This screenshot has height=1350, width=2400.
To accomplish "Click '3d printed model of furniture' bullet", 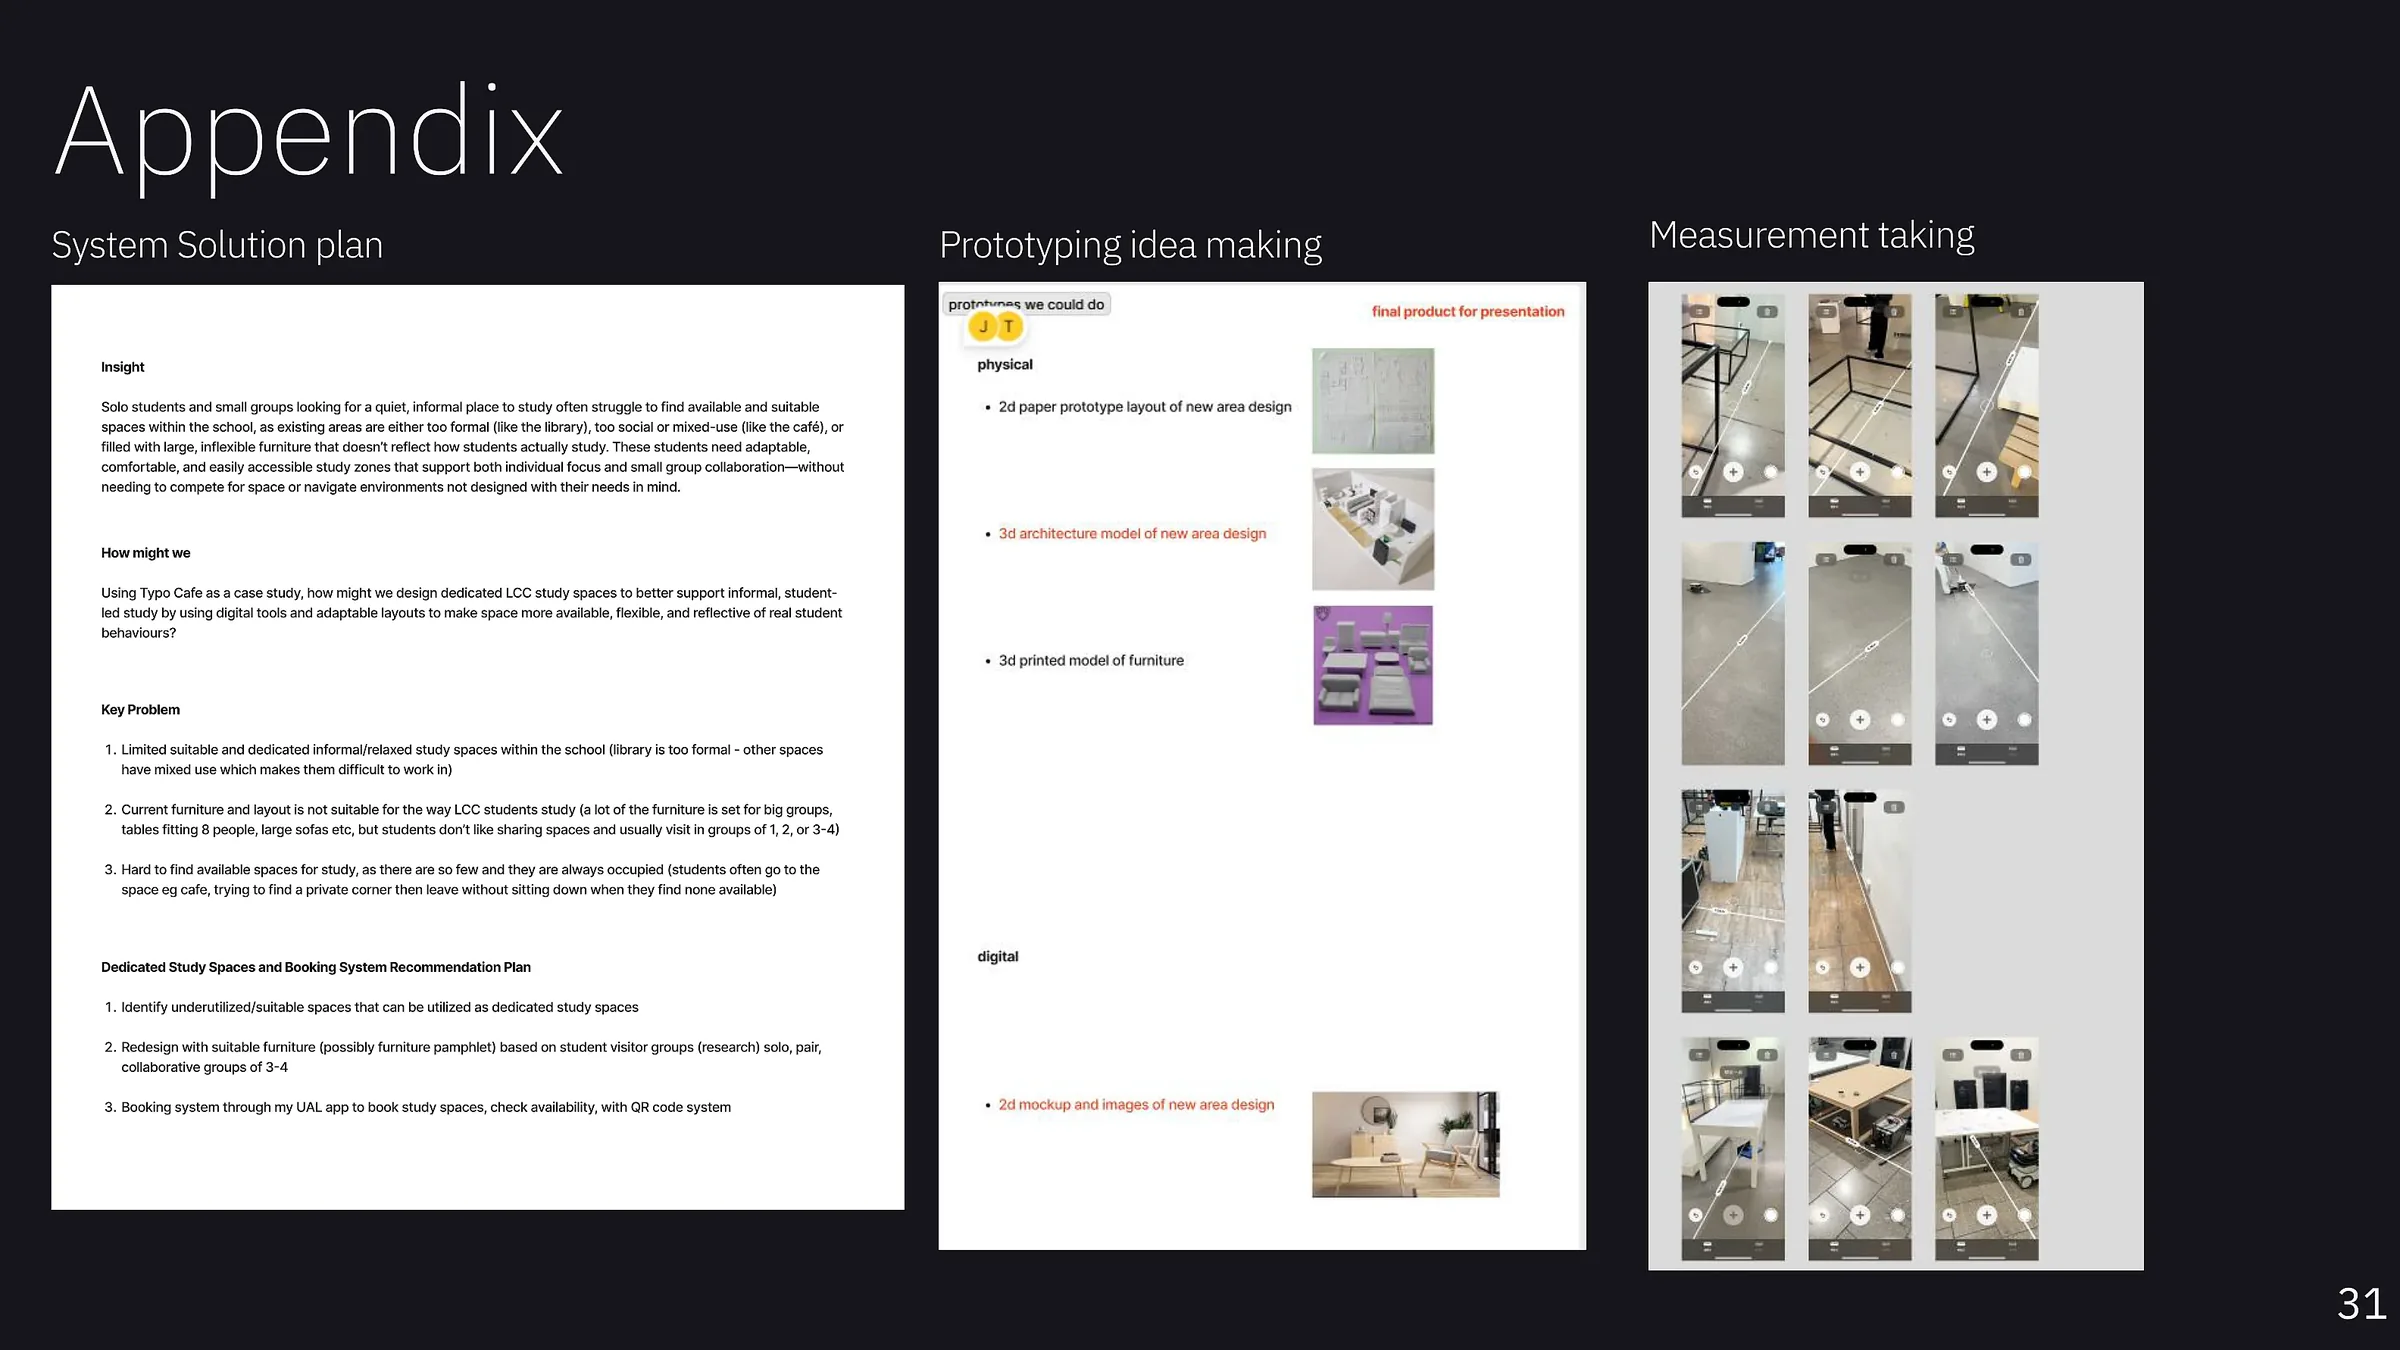I will 1090,661.
